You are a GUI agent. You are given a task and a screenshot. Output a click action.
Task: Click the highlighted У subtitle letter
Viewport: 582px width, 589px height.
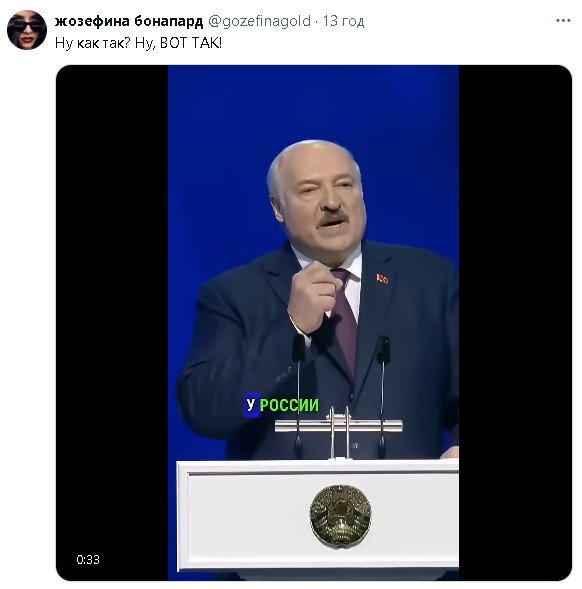(251, 405)
